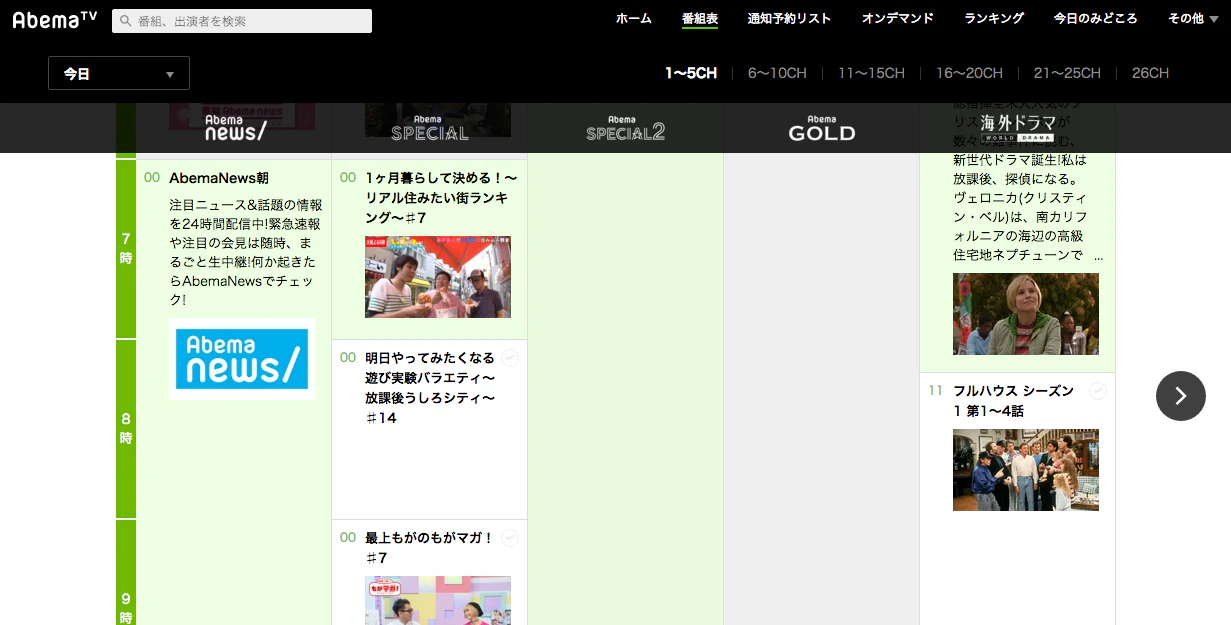
Task: Click the Abema GOLD channel logo header
Action: pyautogui.click(x=821, y=128)
